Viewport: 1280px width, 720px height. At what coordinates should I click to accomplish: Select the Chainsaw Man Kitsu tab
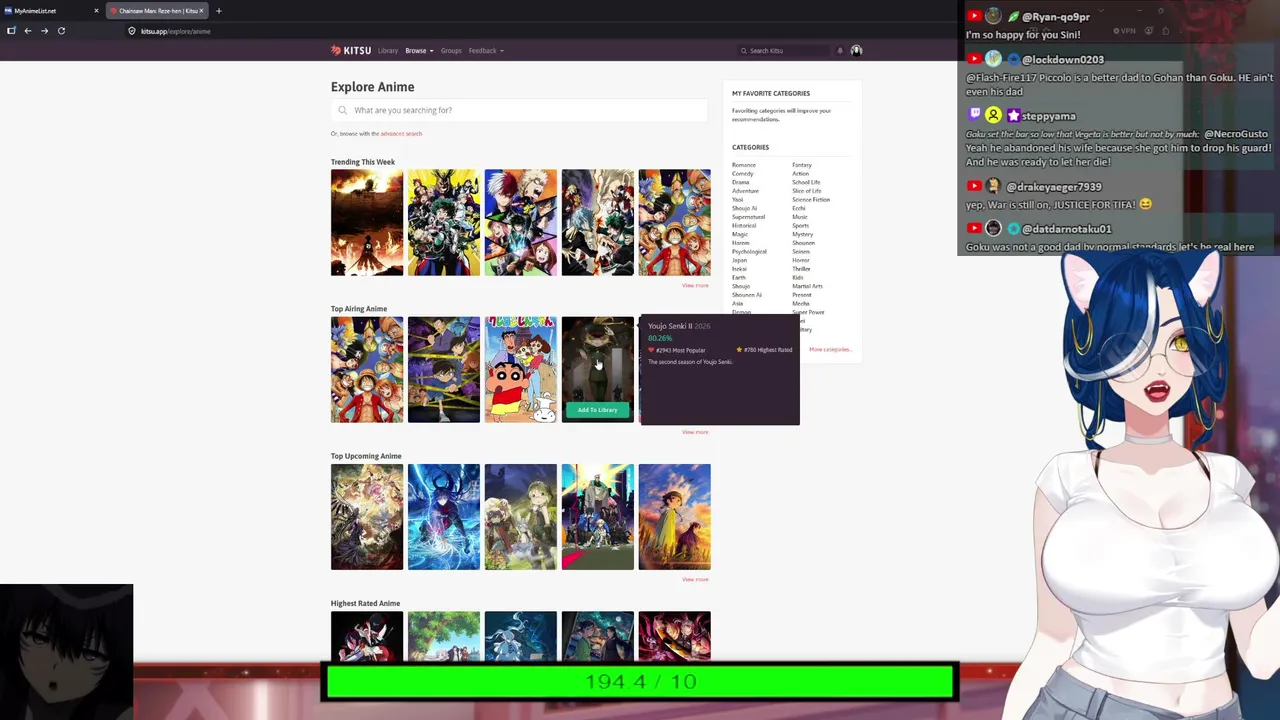(156, 11)
